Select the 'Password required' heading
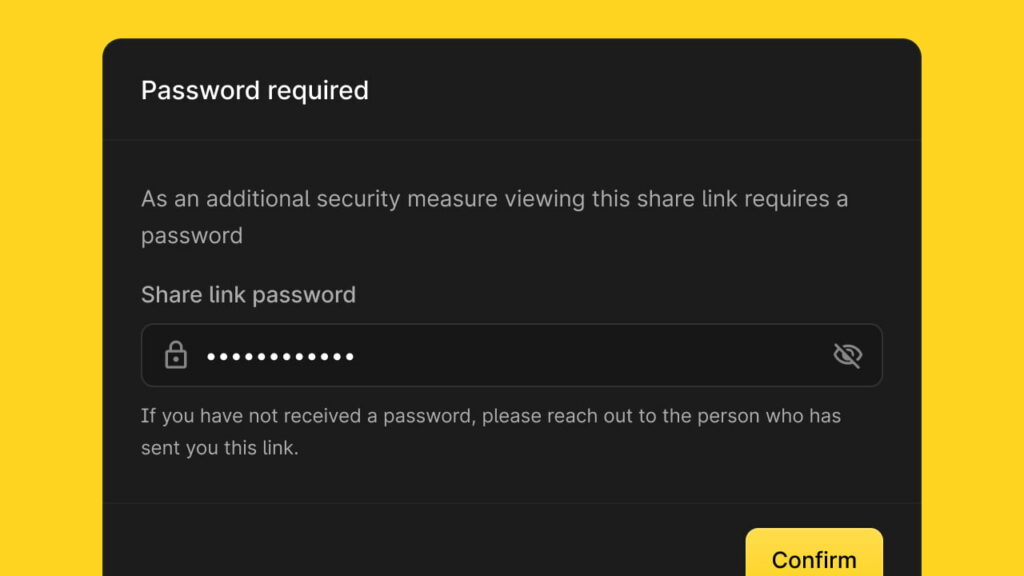1024x576 pixels. coord(255,90)
